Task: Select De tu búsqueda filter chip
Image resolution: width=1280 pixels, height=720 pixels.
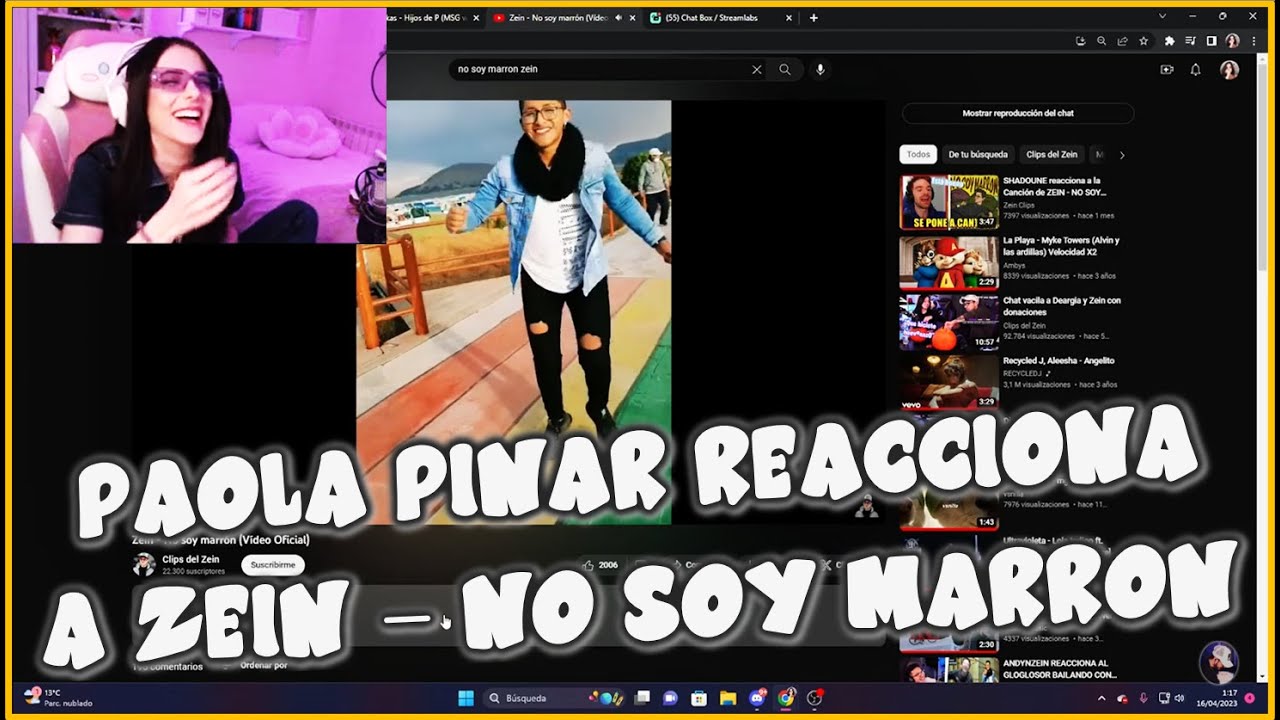Action: click(x=978, y=155)
